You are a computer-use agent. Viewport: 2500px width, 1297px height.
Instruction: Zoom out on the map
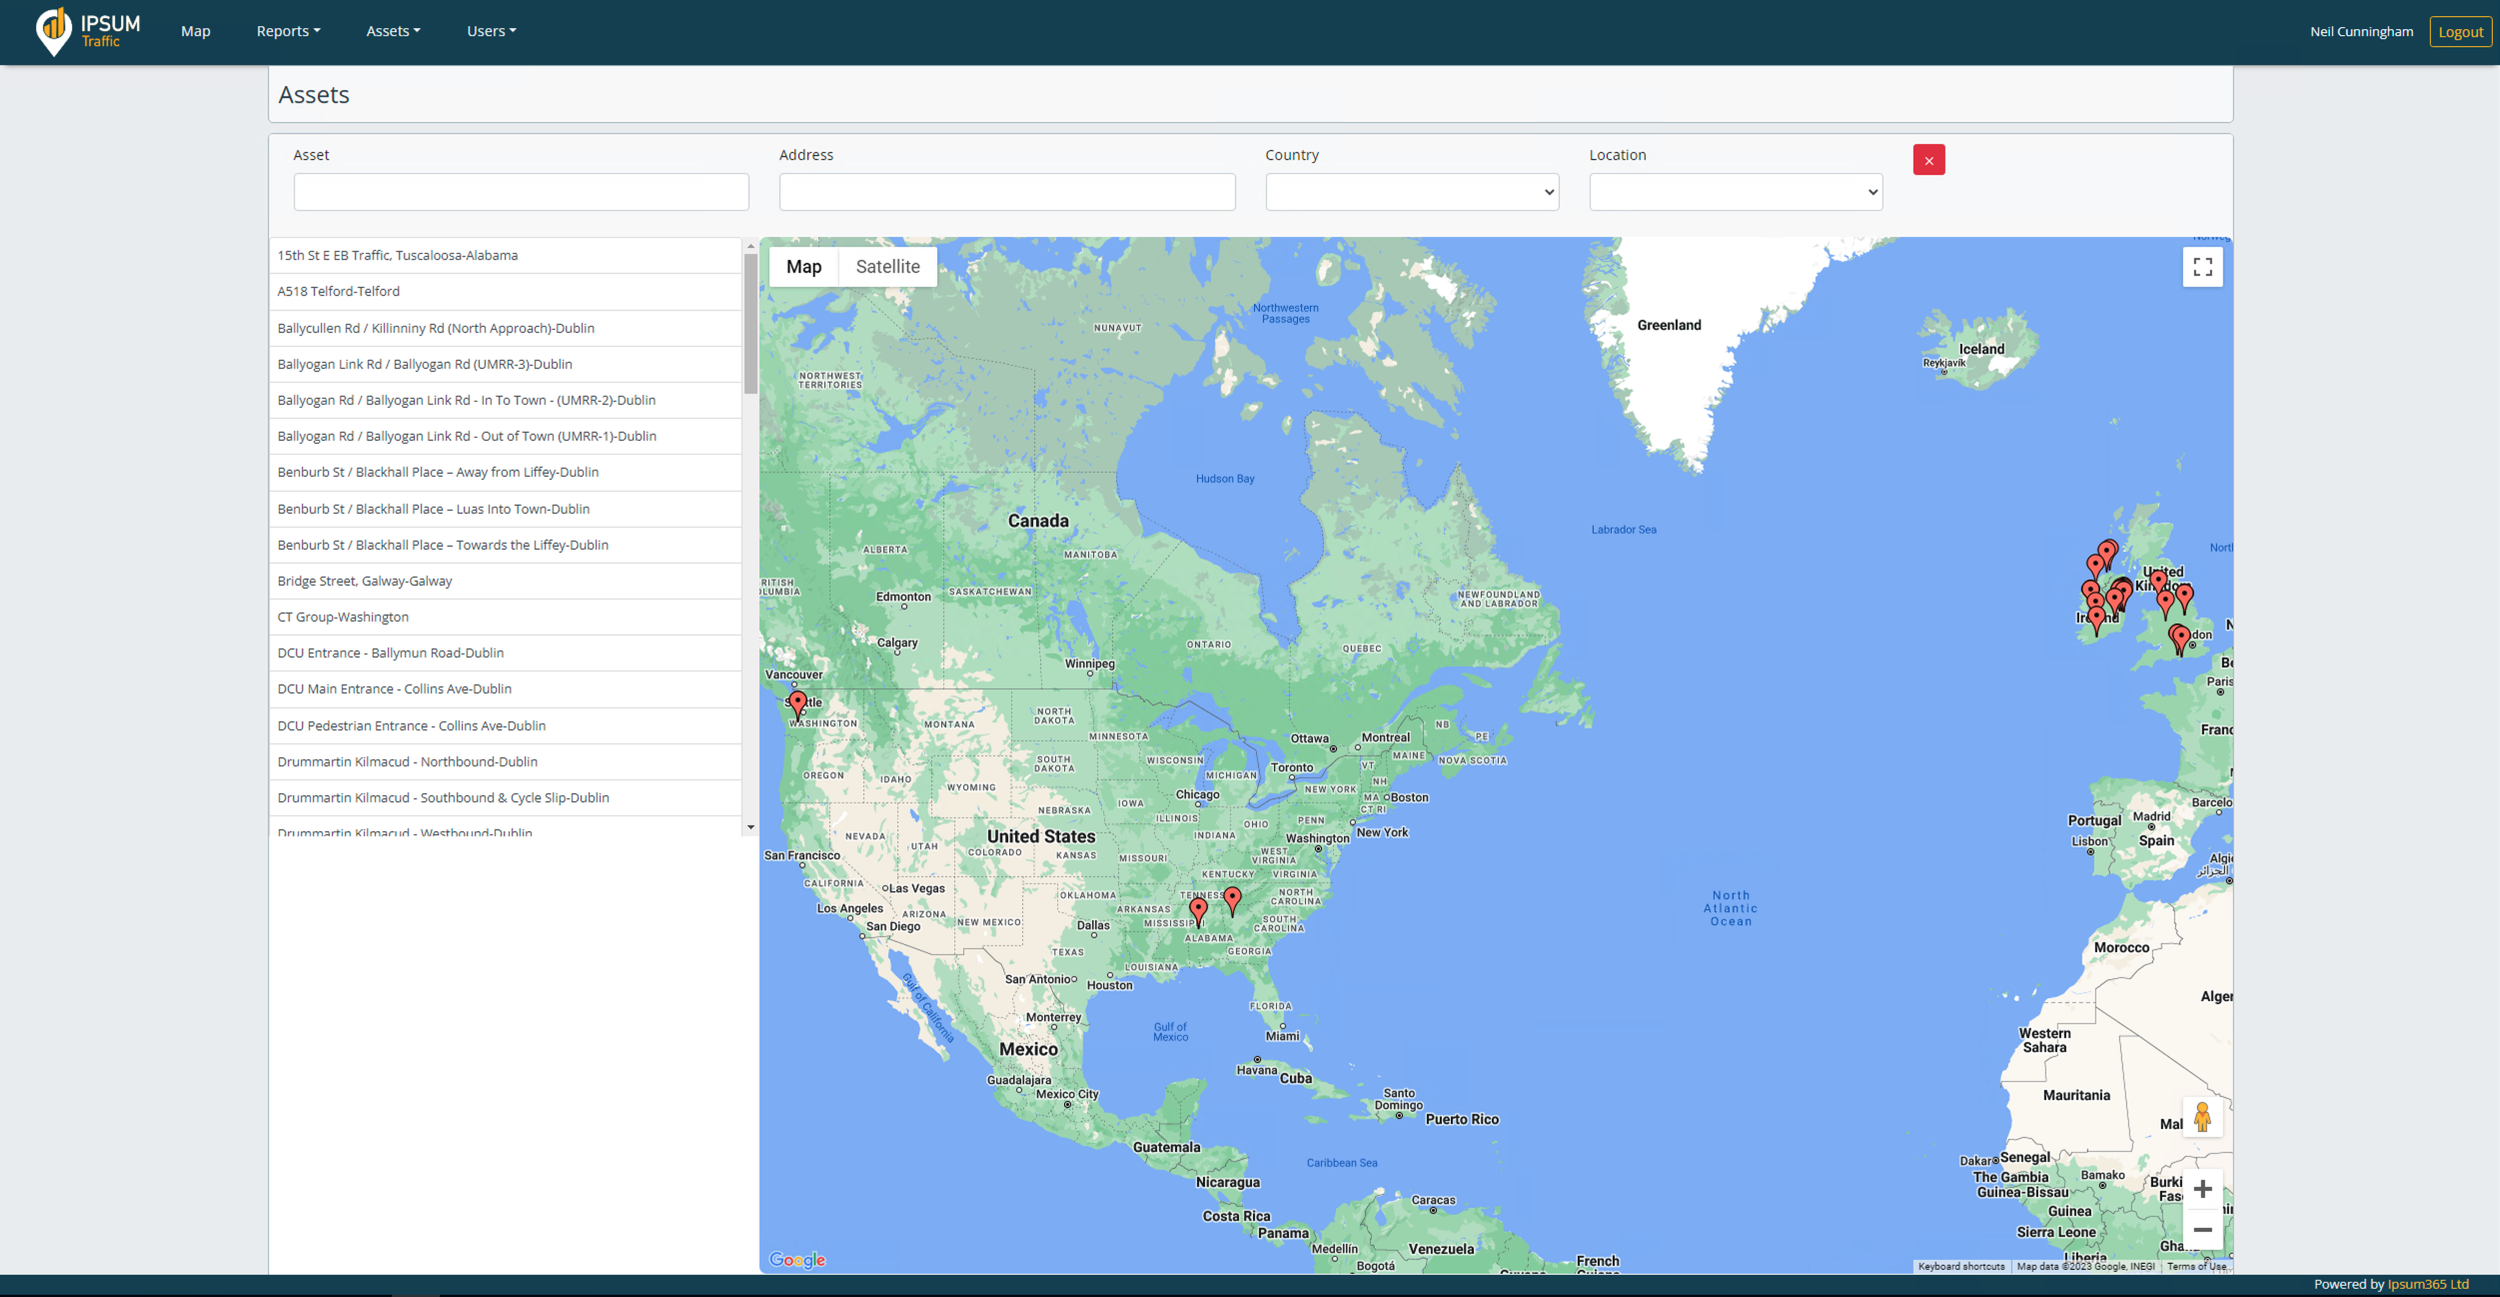pos(2202,1230)
